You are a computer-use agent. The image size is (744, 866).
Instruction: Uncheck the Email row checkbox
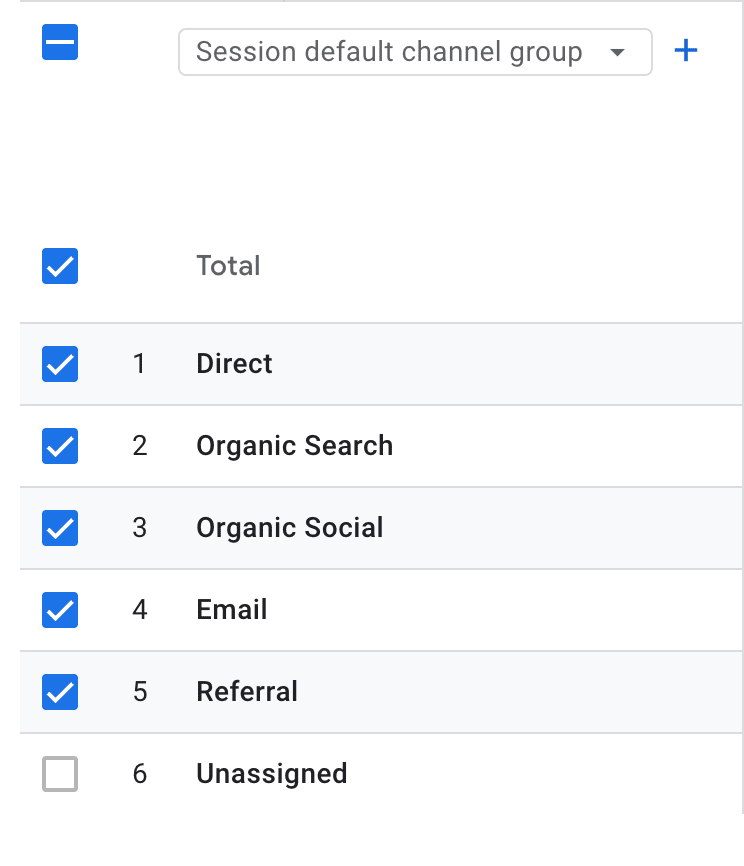[60, 610]
